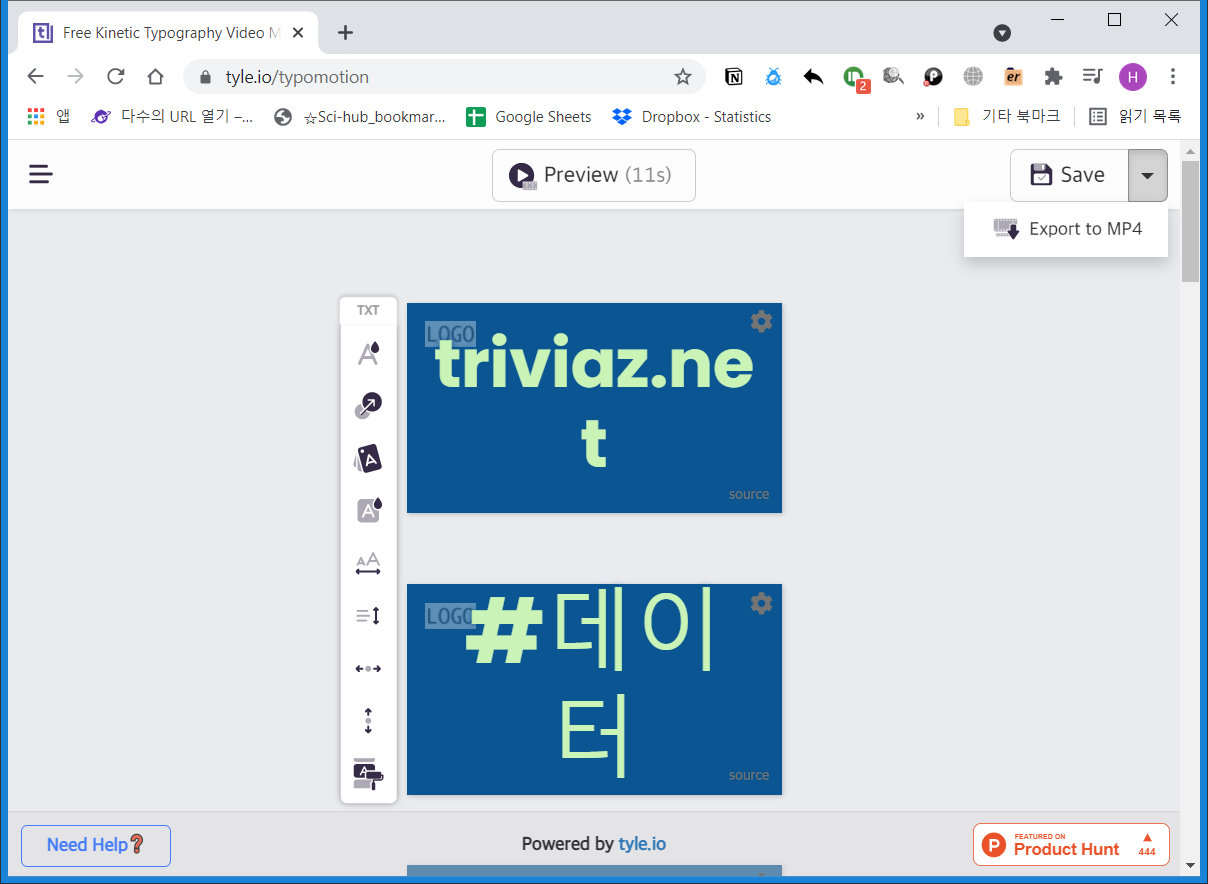Click the globe extension icon

(x=973, y=76)
